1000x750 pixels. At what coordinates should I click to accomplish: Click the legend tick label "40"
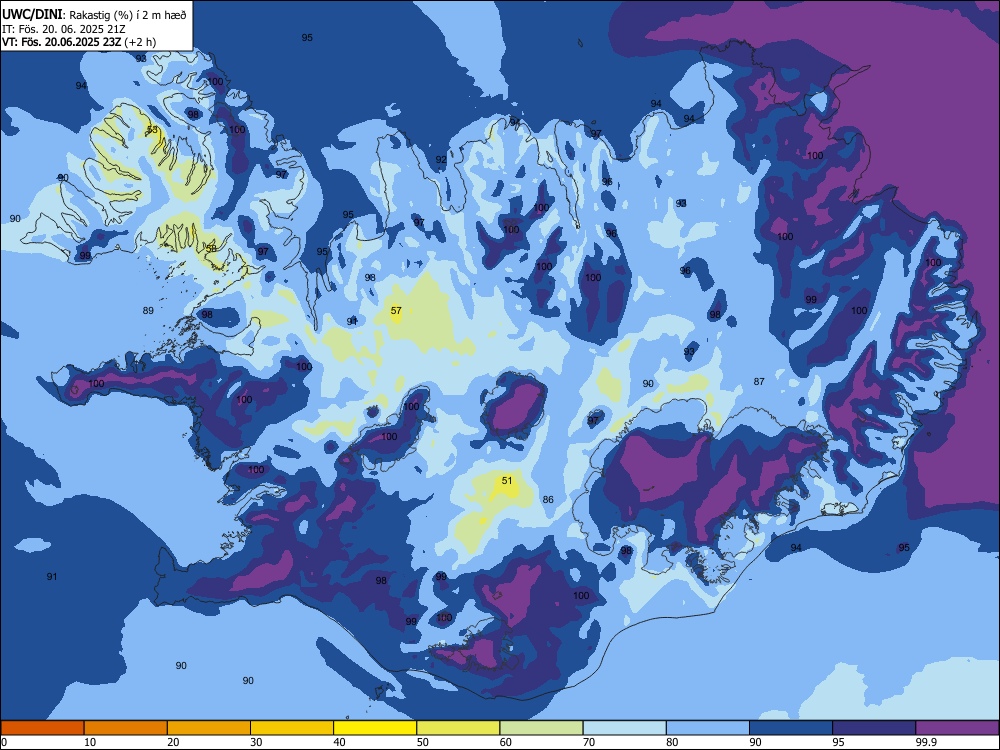point(339,742)
